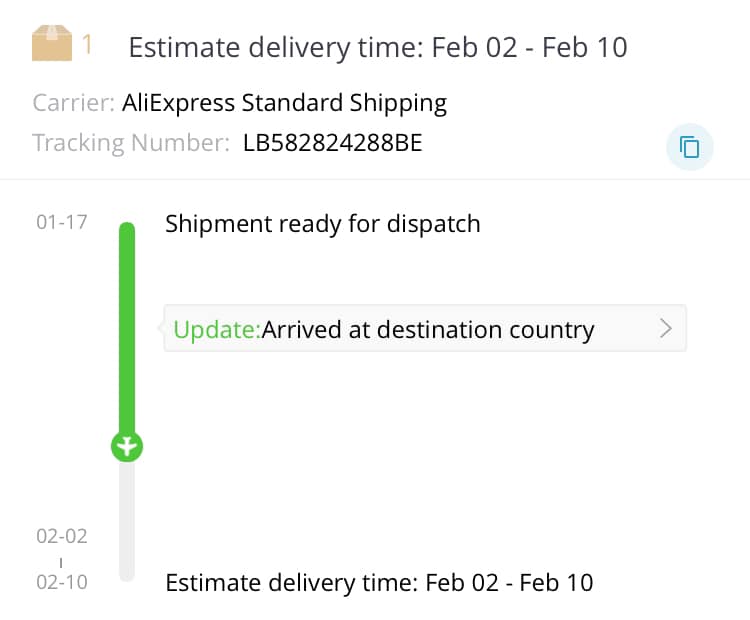The width and height of the screenshot is (750, 620).
Task: Click the green 'Update:' label
Action: tap(216, 330)
